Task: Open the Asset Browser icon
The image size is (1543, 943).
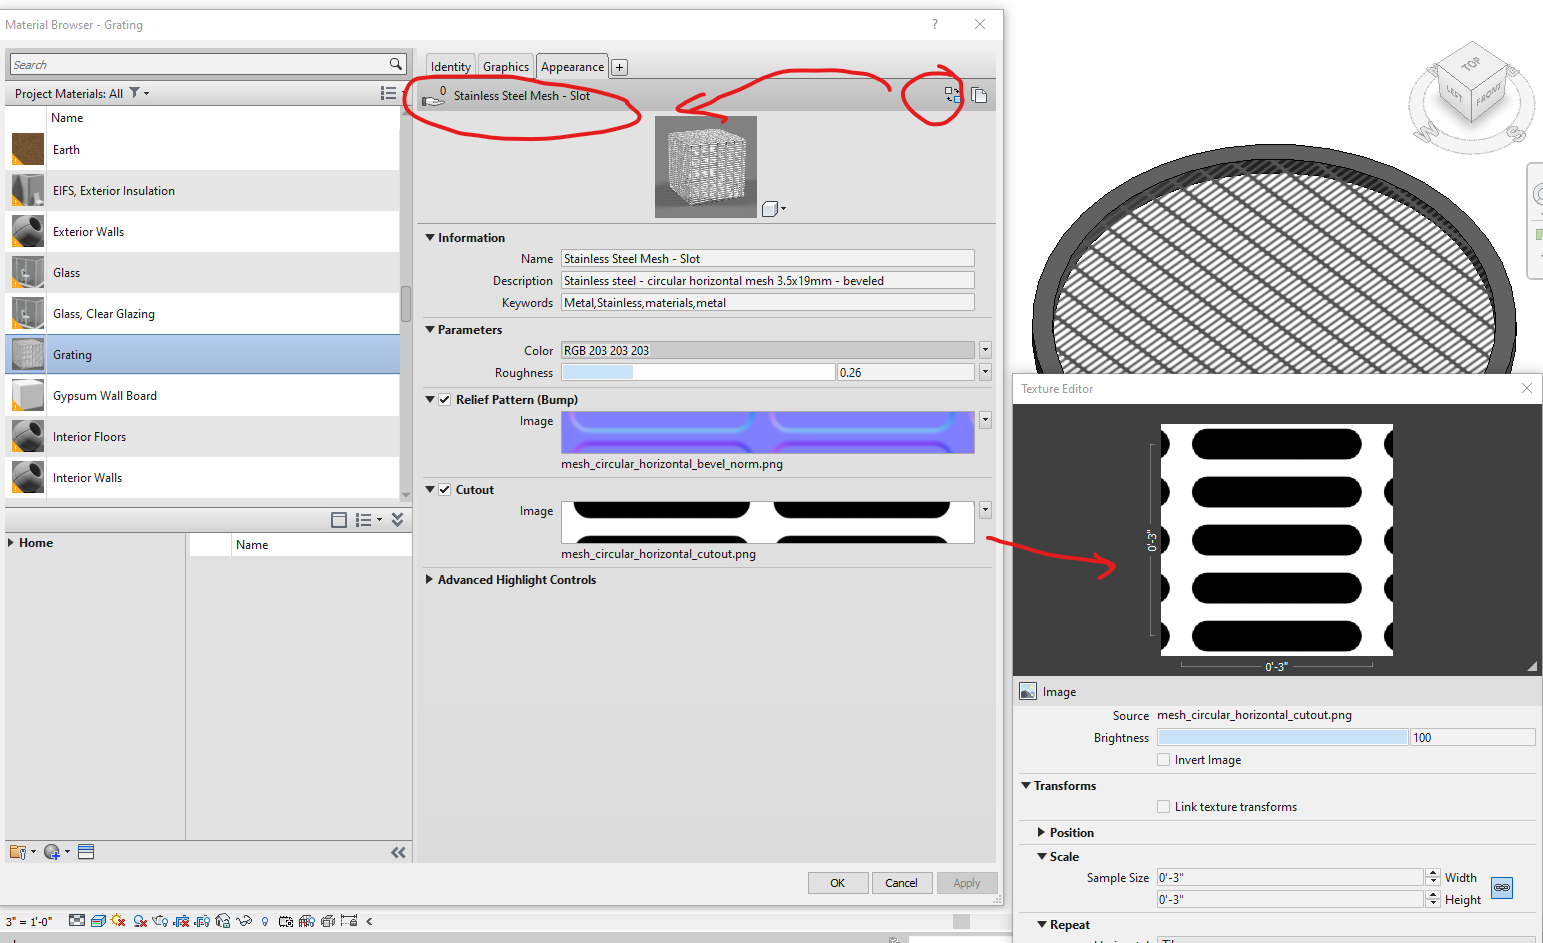Action: 86,852
